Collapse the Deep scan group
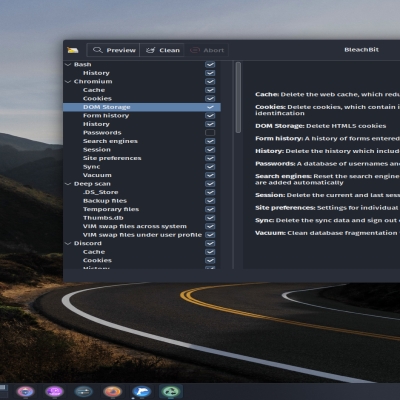 tap(68, 184)
